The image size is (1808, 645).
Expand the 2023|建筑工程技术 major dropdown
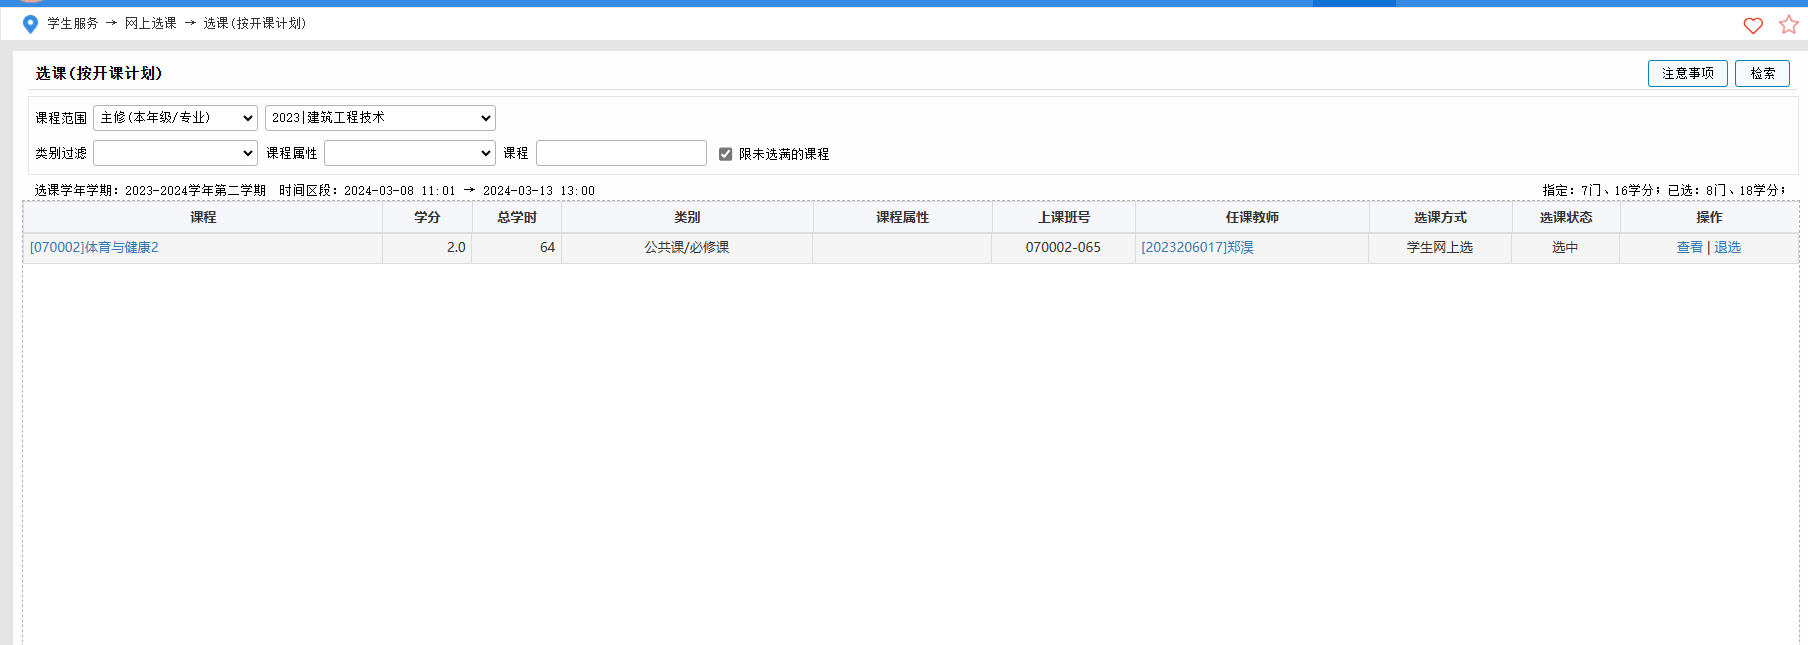click(x=380, y=118)
